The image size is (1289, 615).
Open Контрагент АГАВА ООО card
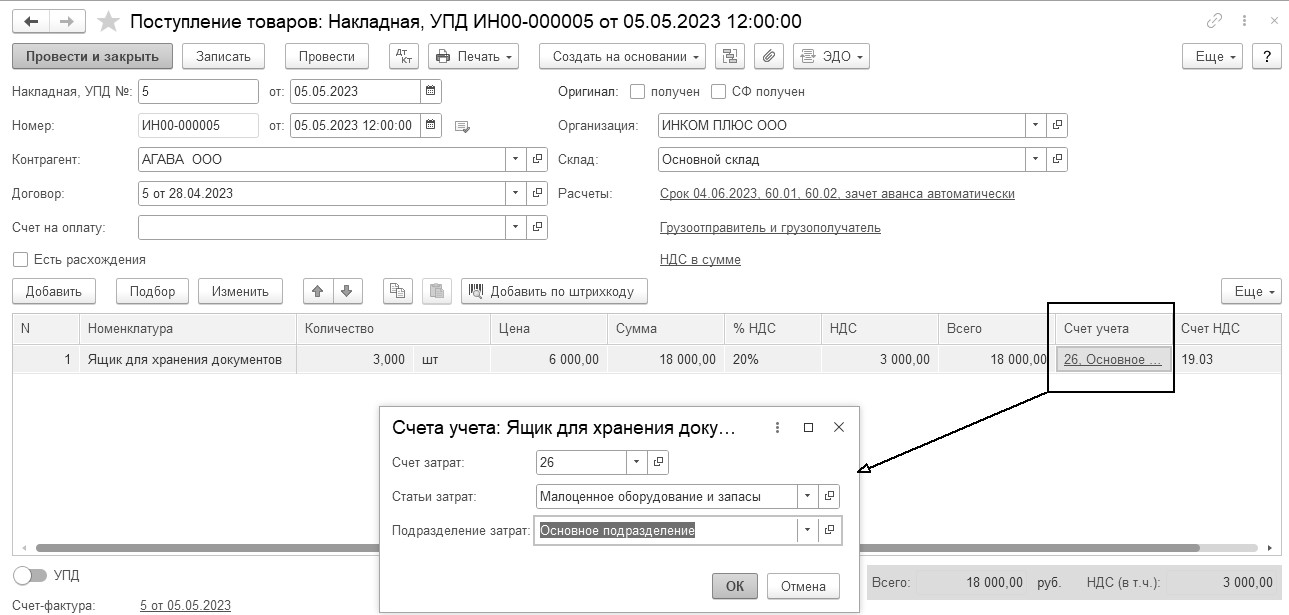click(538, 159)
